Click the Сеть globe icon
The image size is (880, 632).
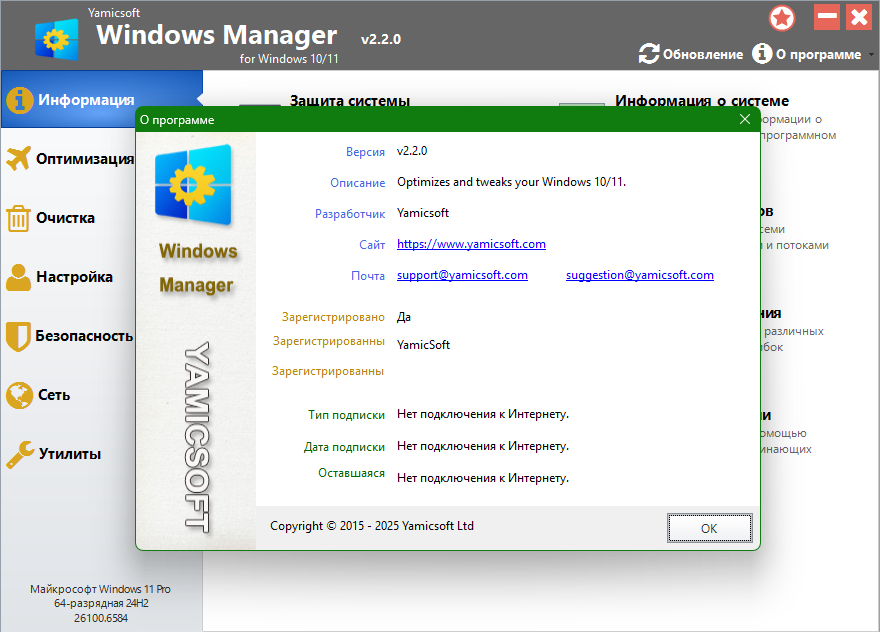point(19,395)
